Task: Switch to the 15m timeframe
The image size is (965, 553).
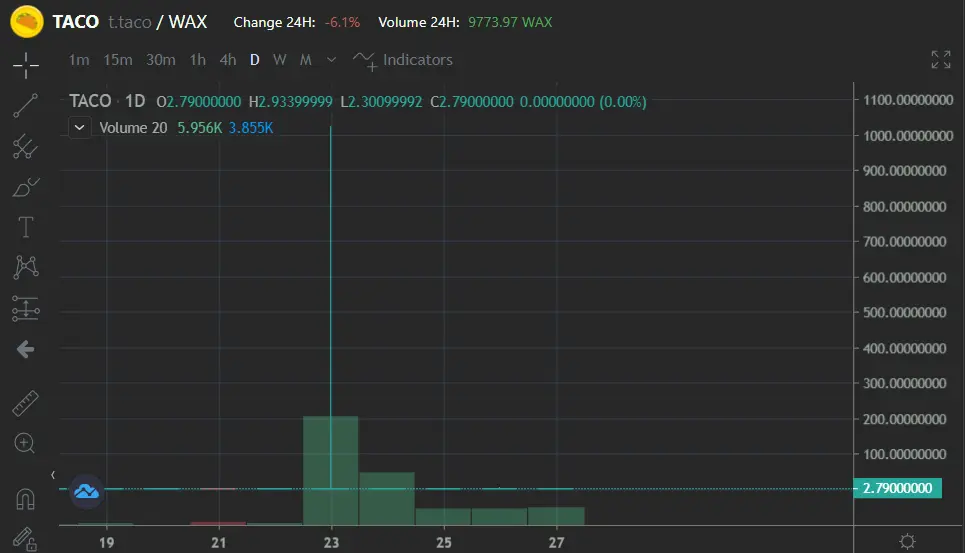Action: [118, 60]
